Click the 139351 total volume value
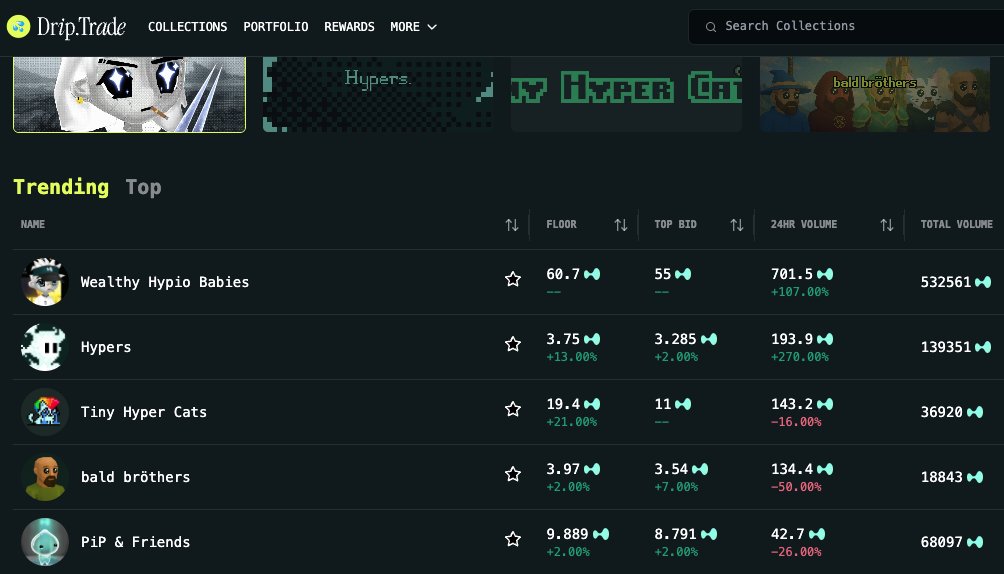This screenshot has height=574, width=1004. pos(946,347)
